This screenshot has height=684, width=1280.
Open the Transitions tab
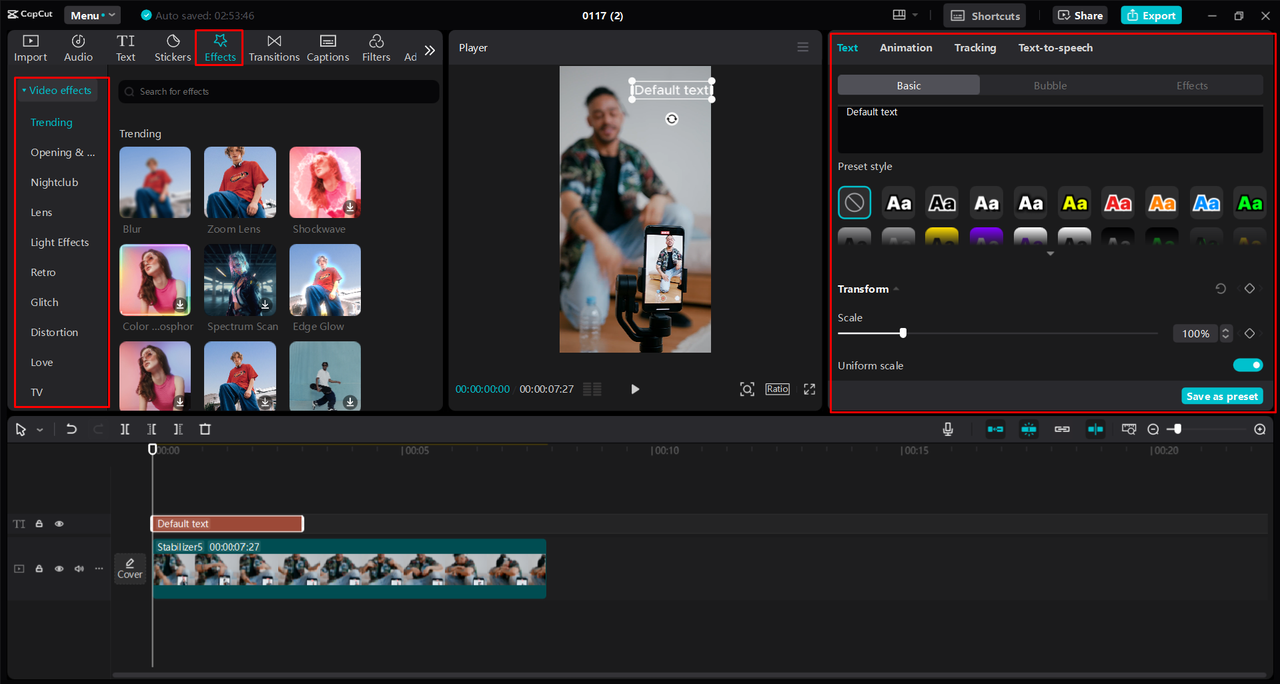(x=274, y=48)
